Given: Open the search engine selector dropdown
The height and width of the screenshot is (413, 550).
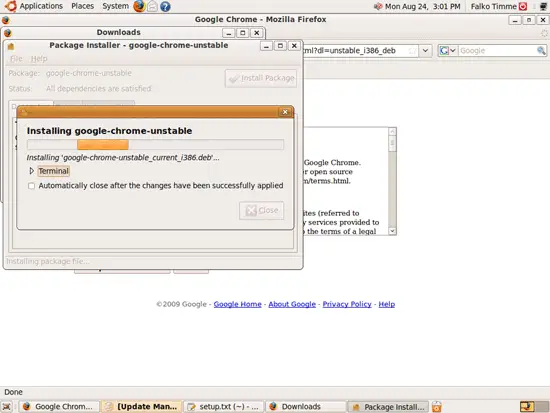Looking at the screenshot, I should pos(448,51).
